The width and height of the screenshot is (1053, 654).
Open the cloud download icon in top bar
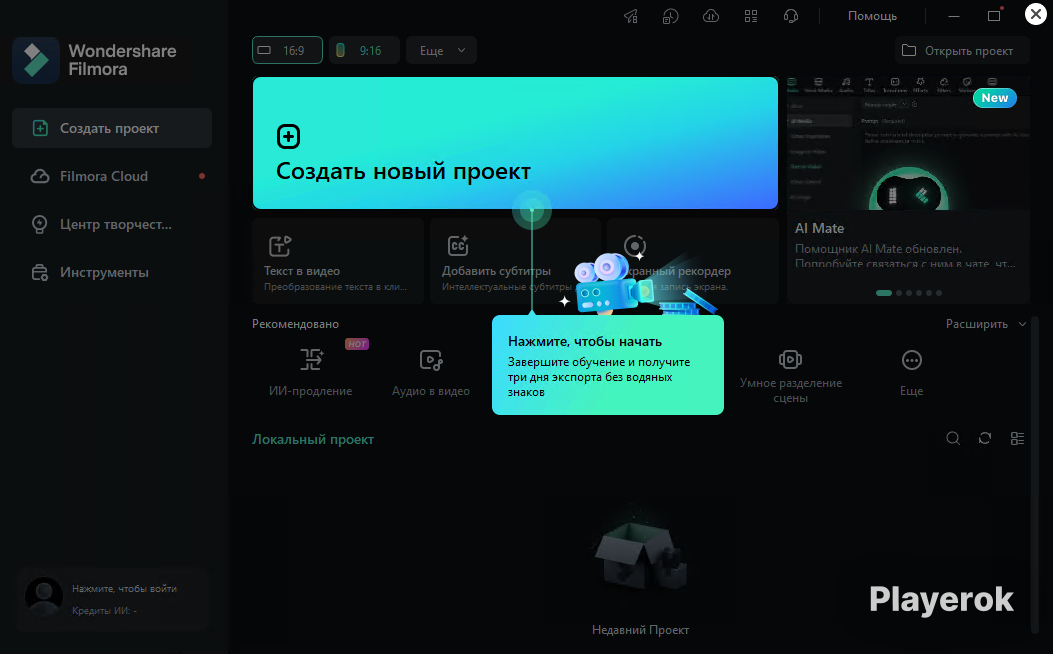711,16
